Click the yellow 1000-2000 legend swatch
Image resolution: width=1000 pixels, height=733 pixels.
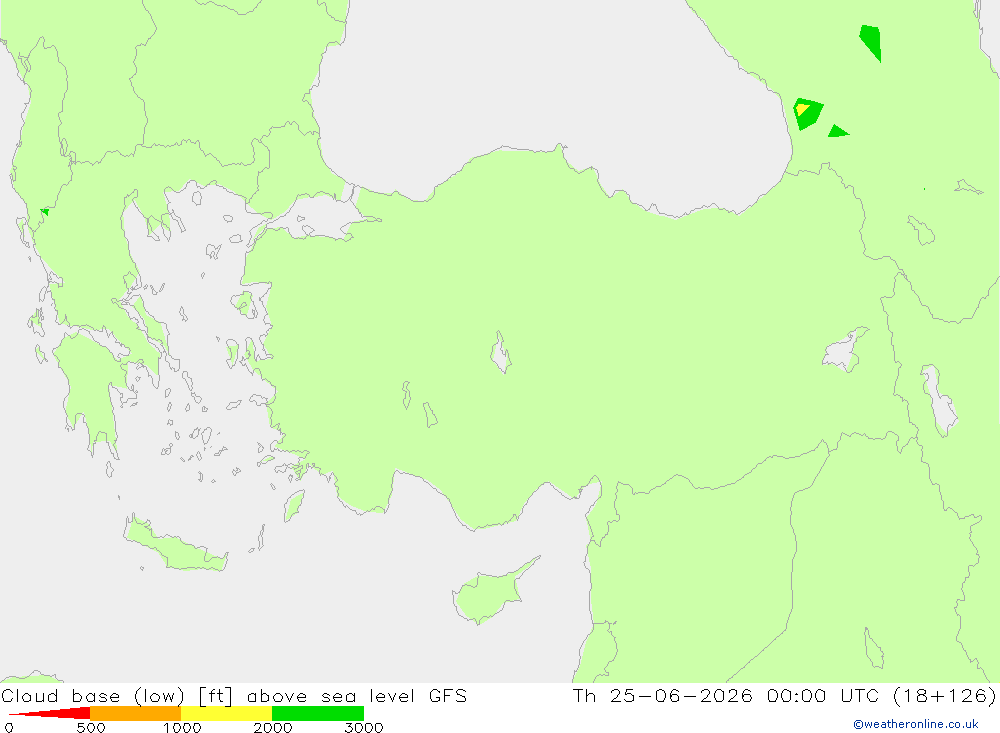226,713
